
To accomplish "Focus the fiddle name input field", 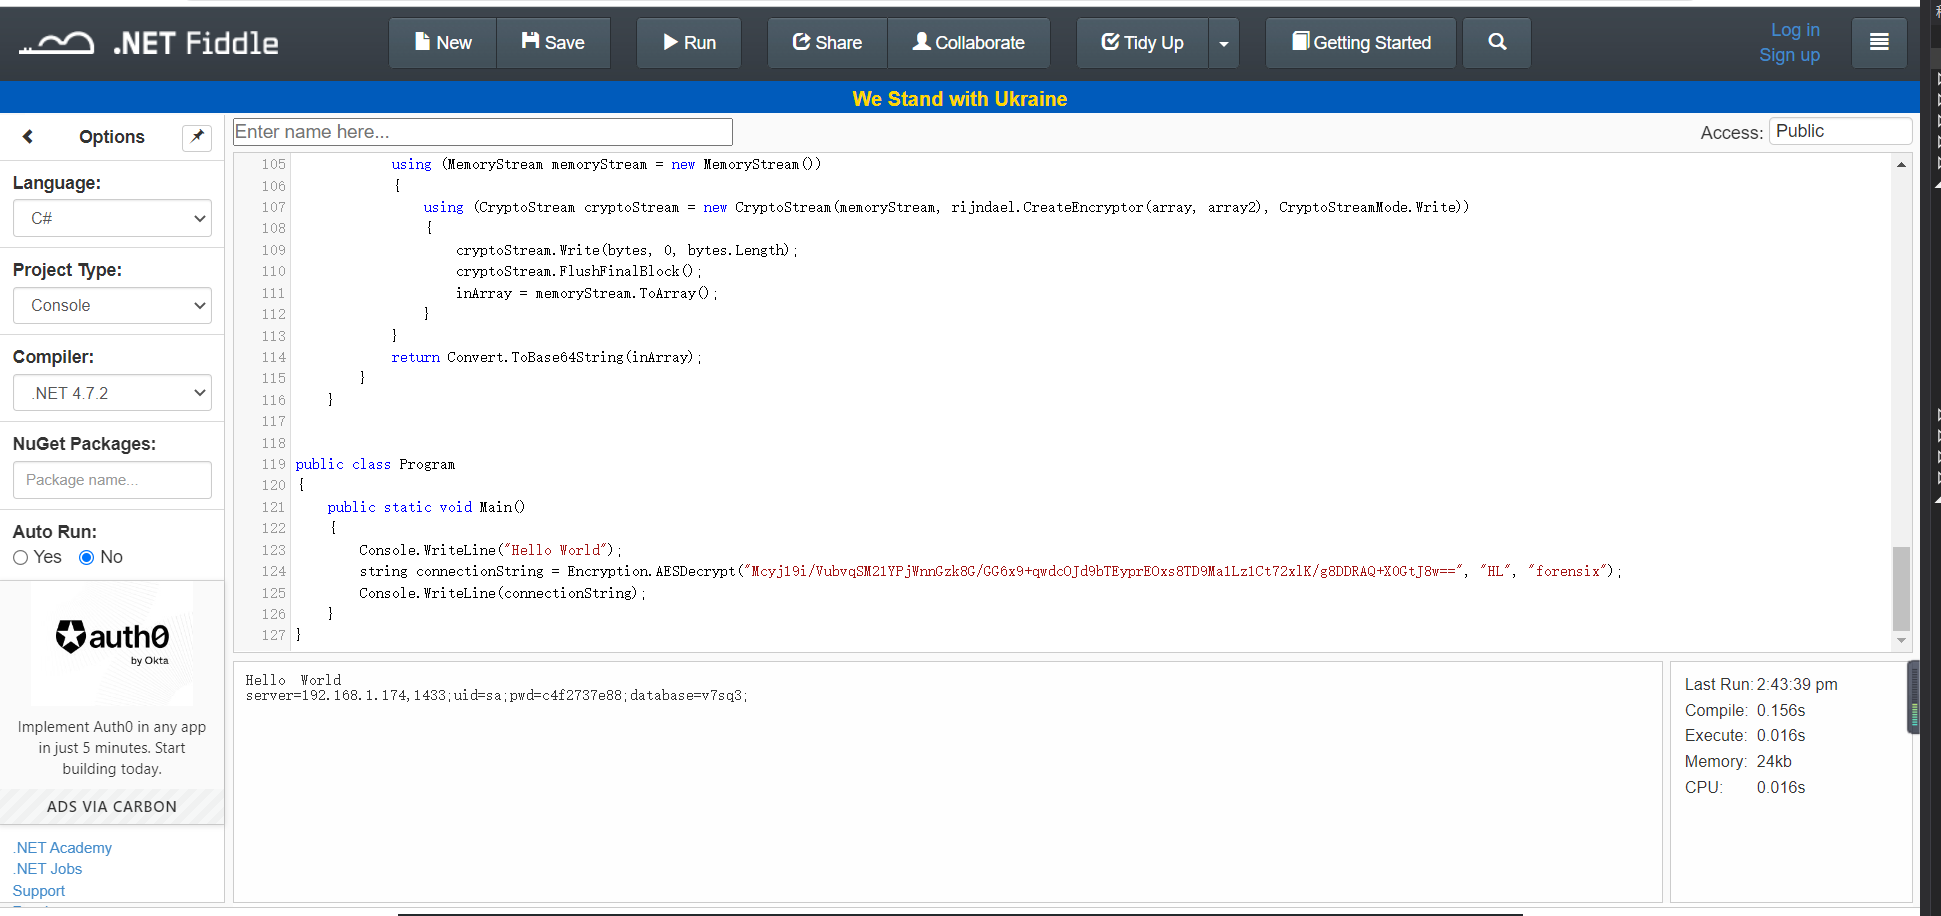I will (x=483, y=132).
